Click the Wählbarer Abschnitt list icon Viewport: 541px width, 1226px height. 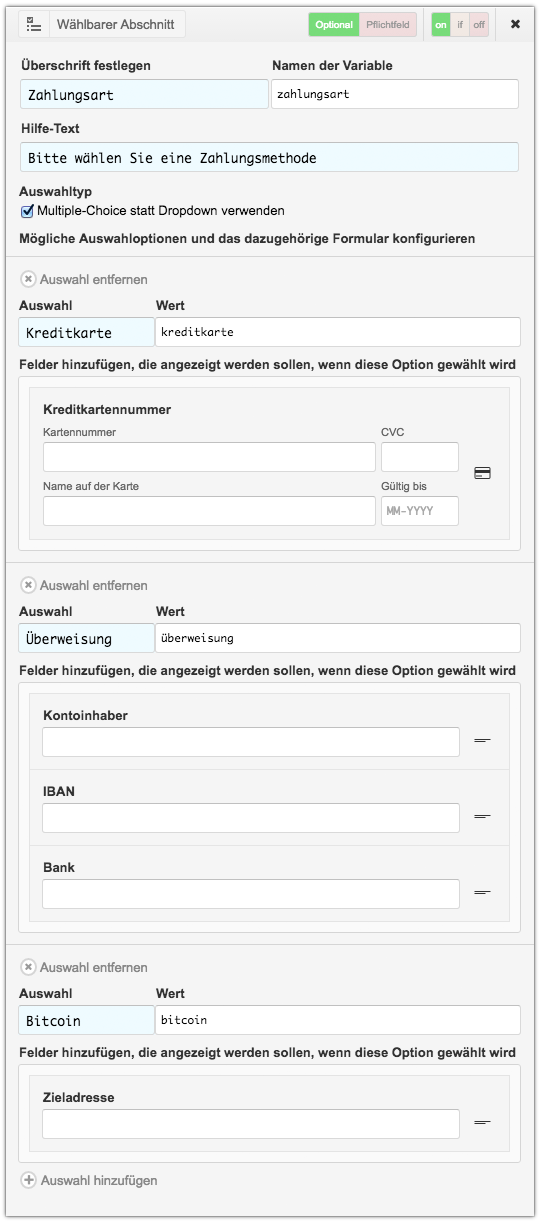click(x=33, y=24)
